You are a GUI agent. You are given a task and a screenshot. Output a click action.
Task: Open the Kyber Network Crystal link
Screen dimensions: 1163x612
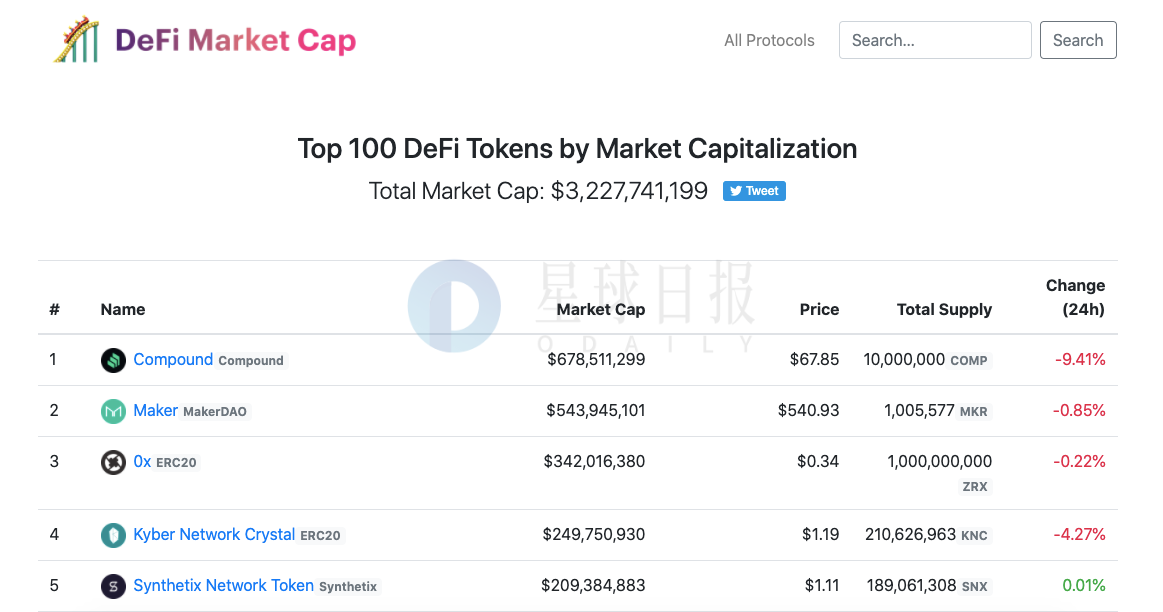[x=214, y=535]
